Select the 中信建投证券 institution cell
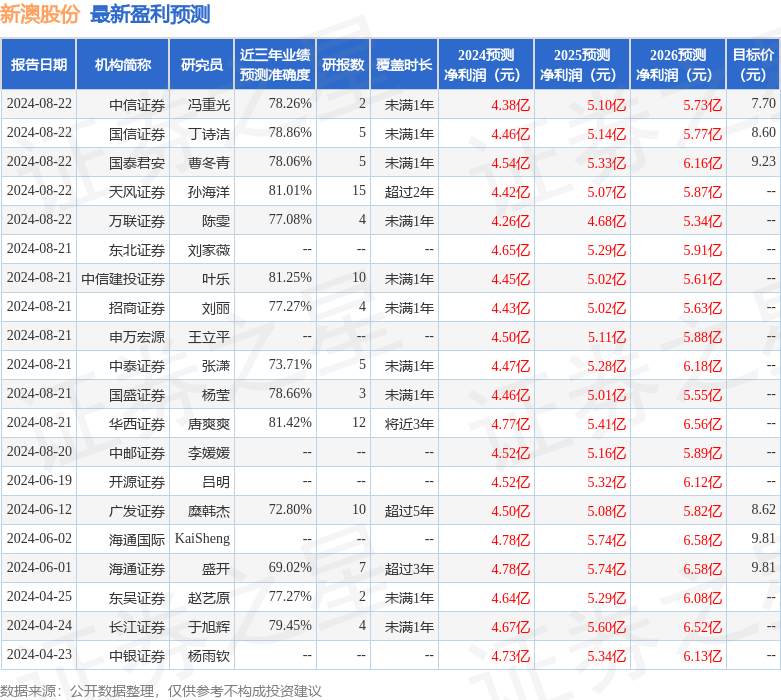This screenshot has width=781, height=700. 123,279
